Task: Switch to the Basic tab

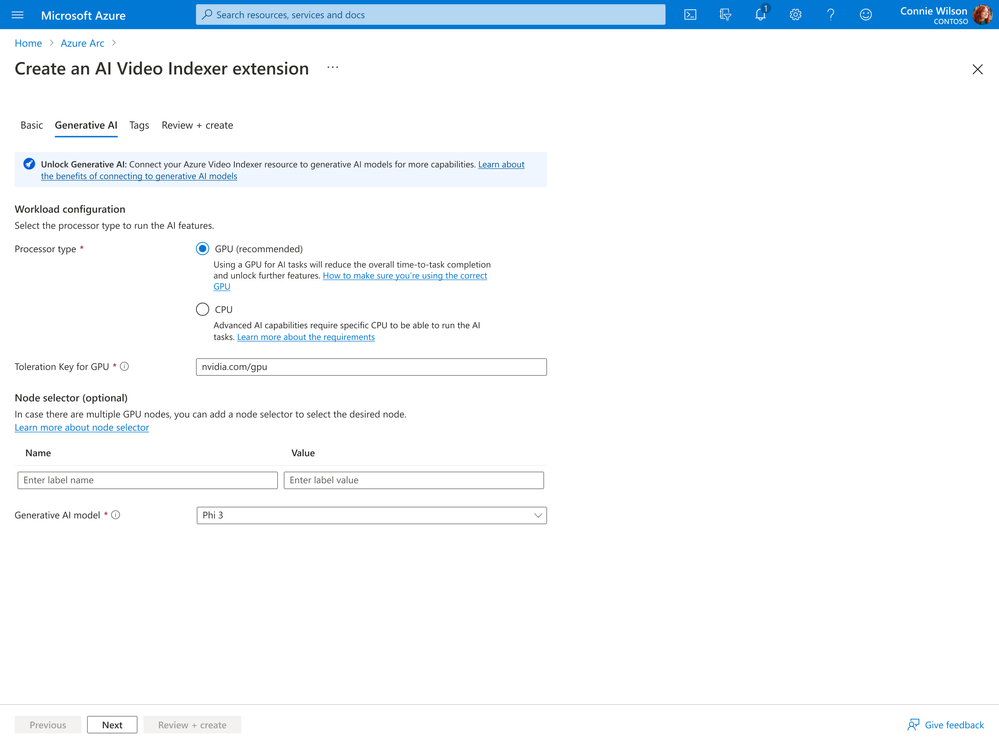Action: click(x=31, y=125)
